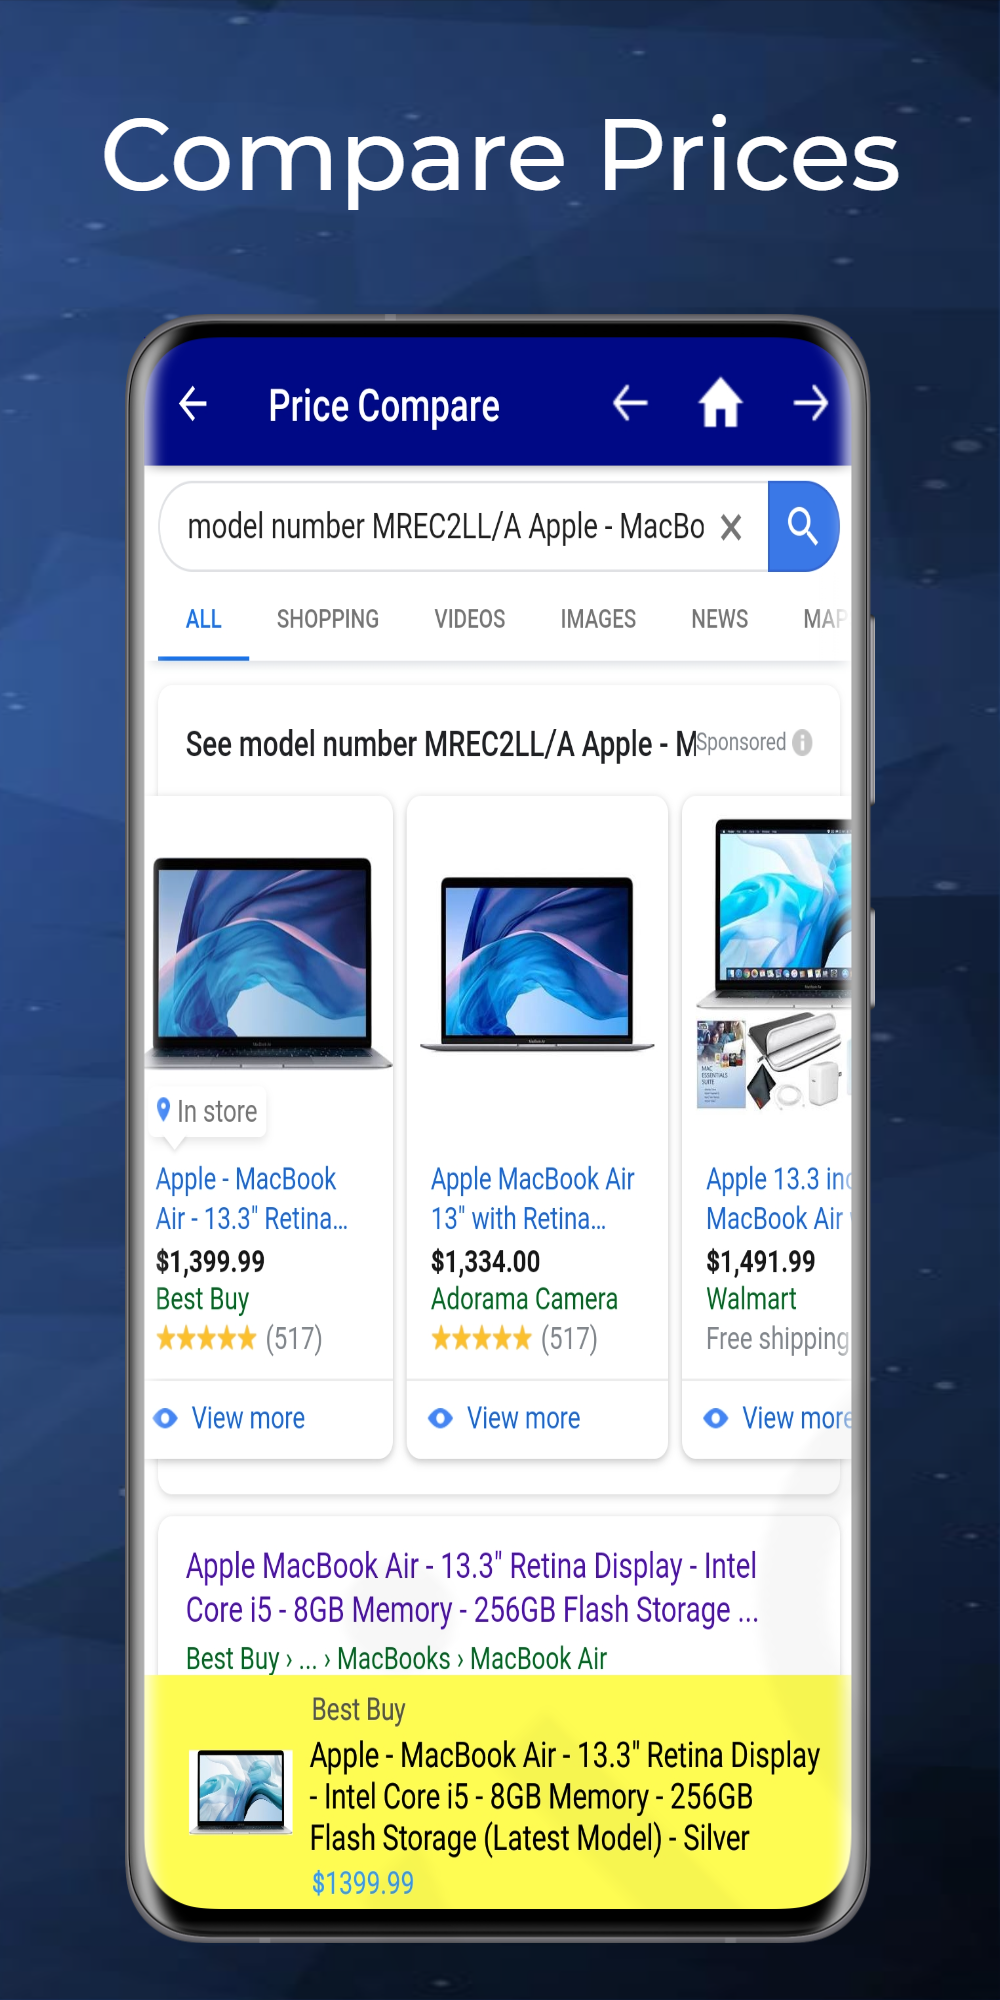Open the NEWS tab
1000x2000 pixels.
[720, 619]
